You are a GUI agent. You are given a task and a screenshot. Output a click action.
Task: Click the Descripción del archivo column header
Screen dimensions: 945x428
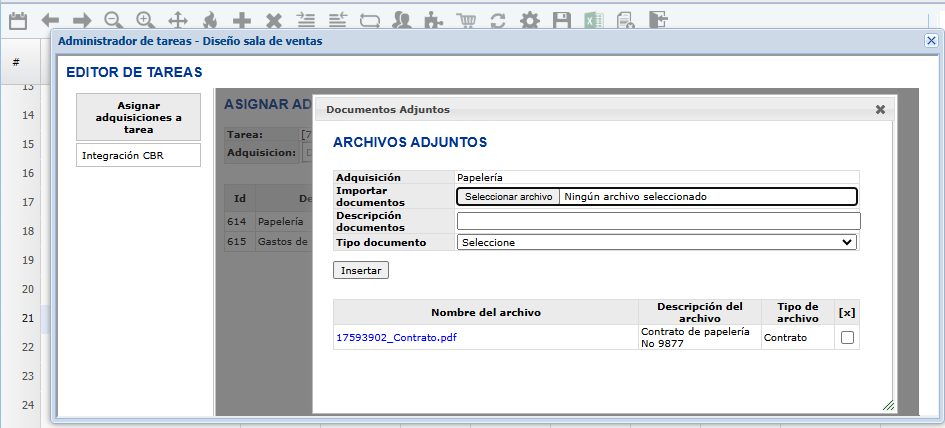coord(700,312)
